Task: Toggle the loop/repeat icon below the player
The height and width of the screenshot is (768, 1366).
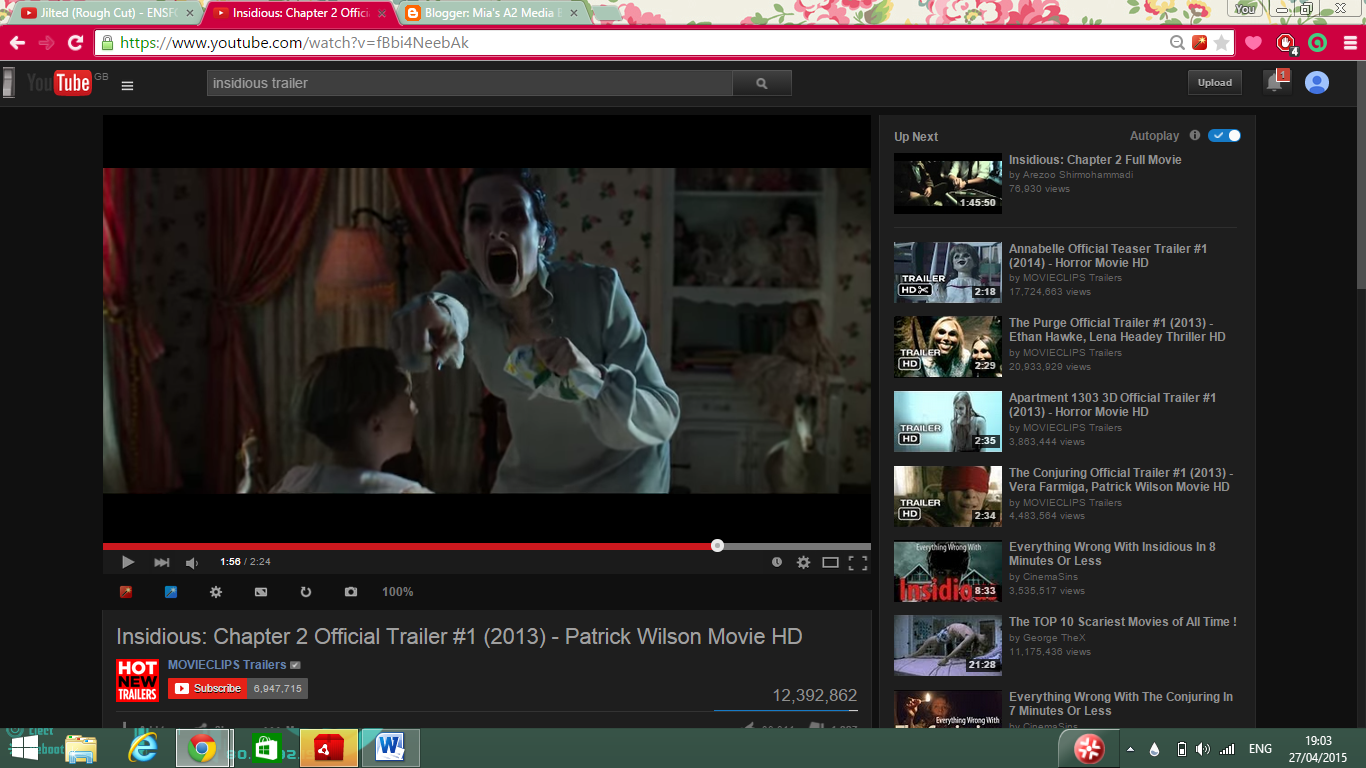Action: [x=306, y=592]
